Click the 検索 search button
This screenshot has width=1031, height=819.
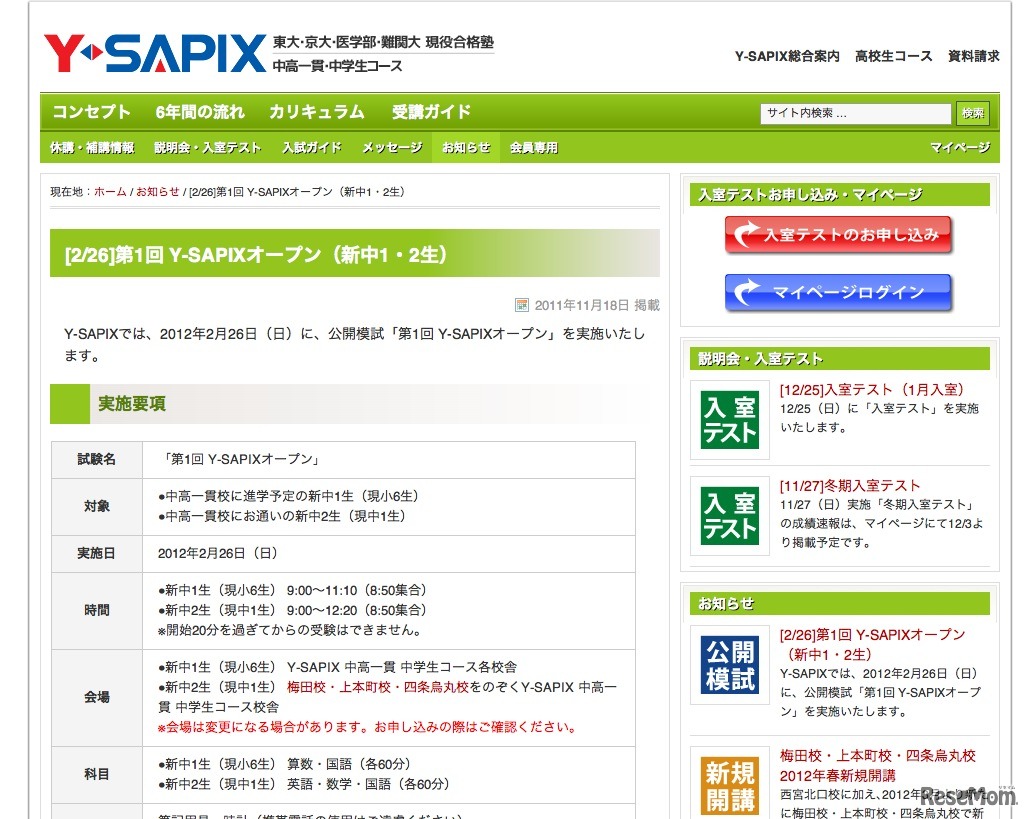pos(972,113)
